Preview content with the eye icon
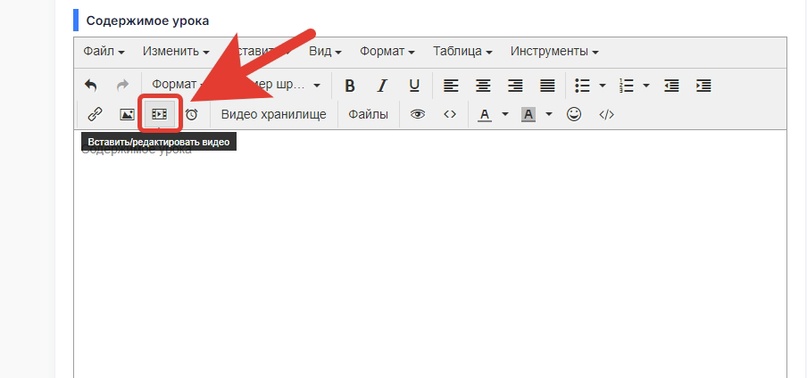Image resolution: width=807 pixels, height=378 pixels. [417, 114]
